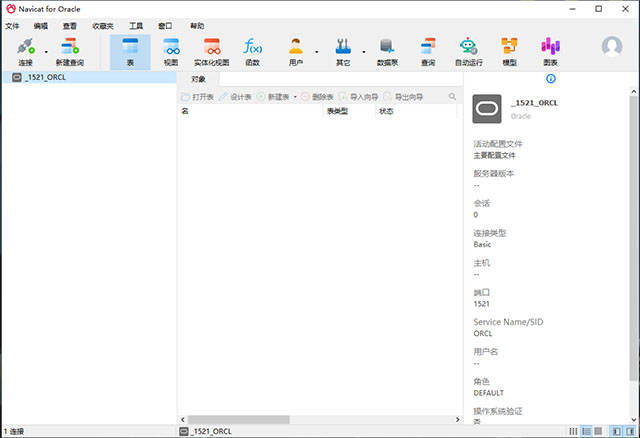Switch to detail grid view
640x438 pixels.
click(598, 431)
